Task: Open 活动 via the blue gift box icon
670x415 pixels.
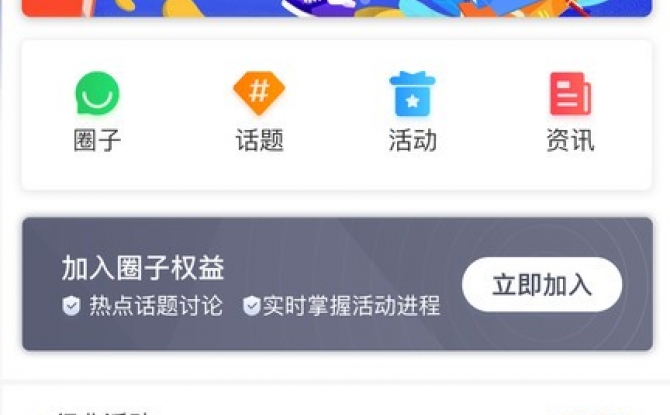Action: (x=412, y=94)
